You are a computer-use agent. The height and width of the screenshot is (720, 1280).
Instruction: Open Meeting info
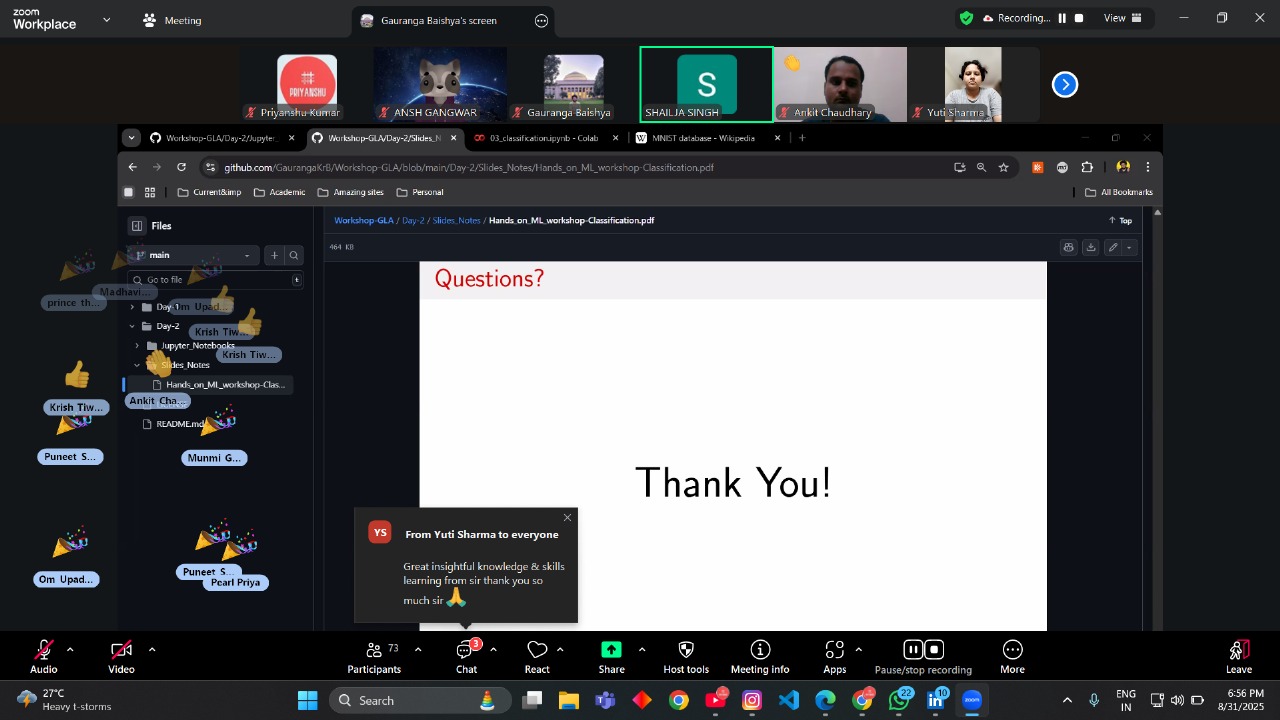pyautogui.click(x=760, y=657)
